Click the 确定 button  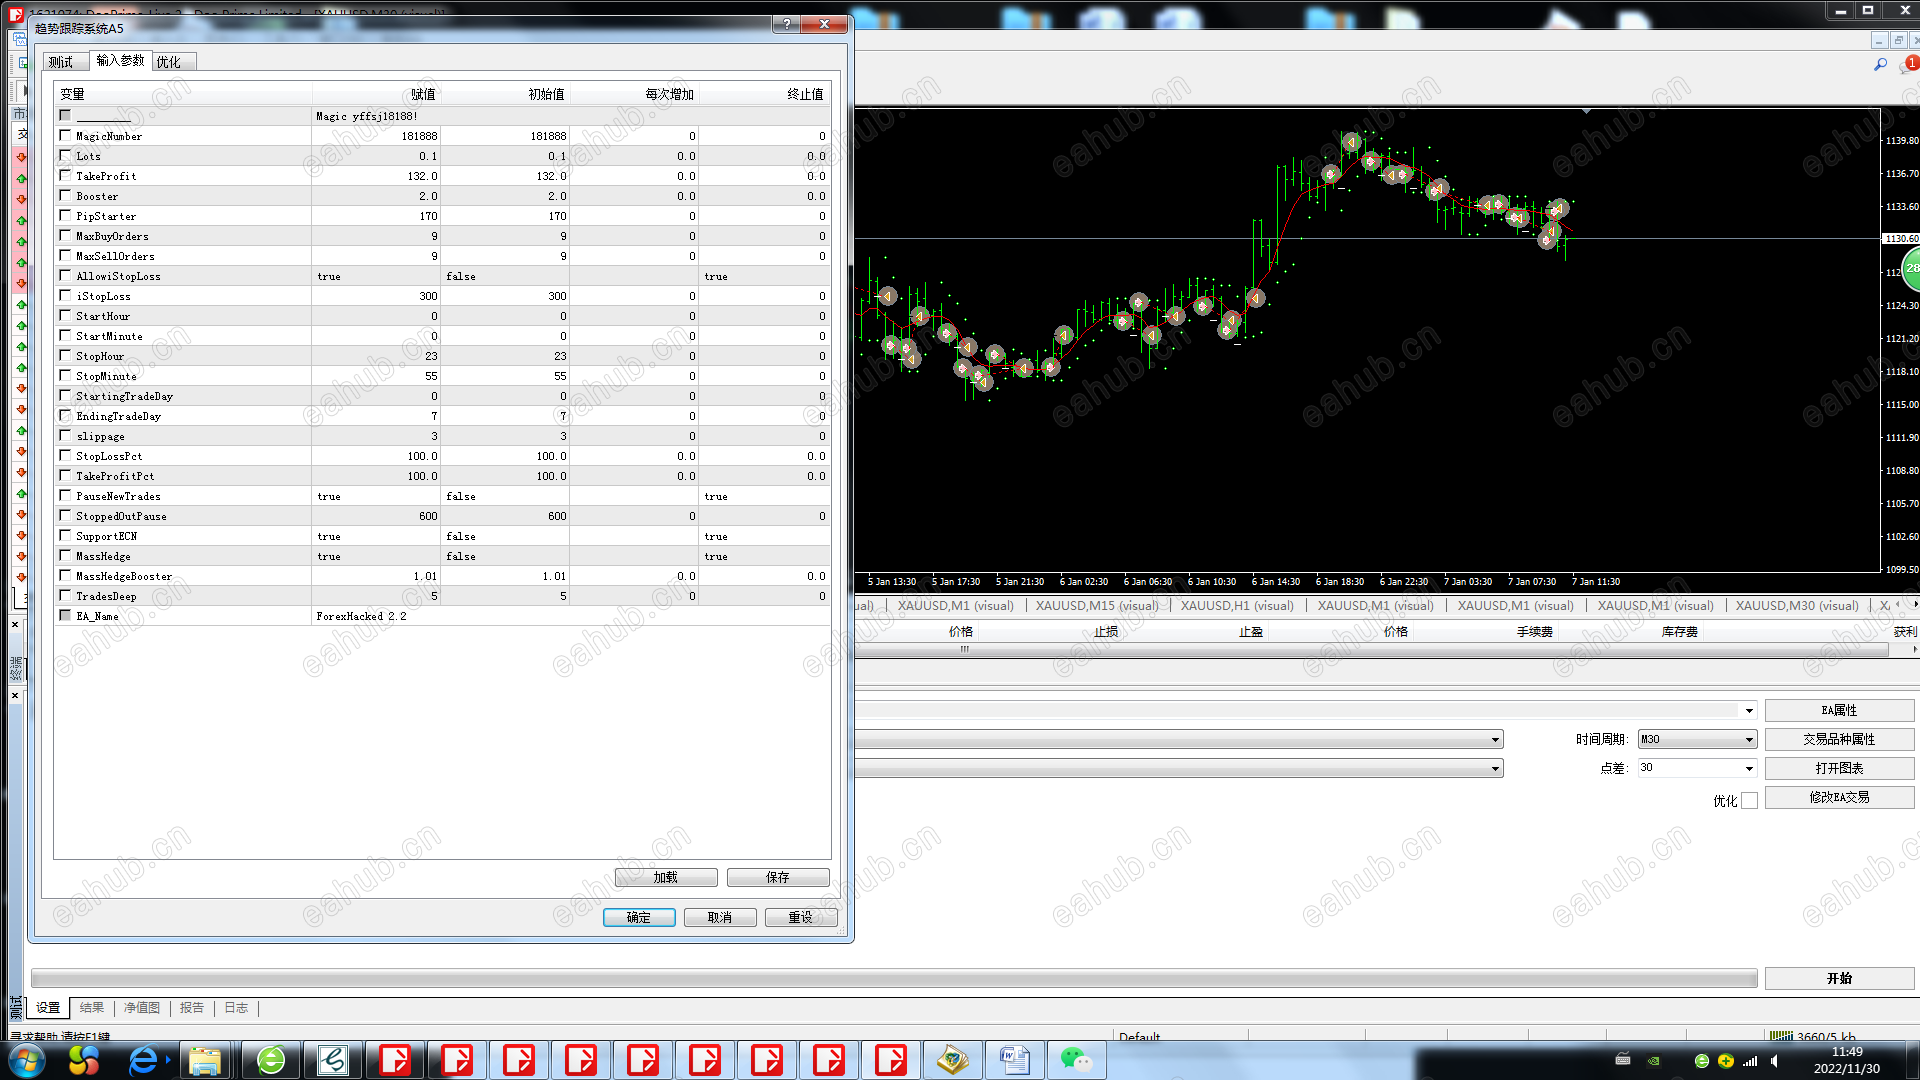tap(639, 917)
